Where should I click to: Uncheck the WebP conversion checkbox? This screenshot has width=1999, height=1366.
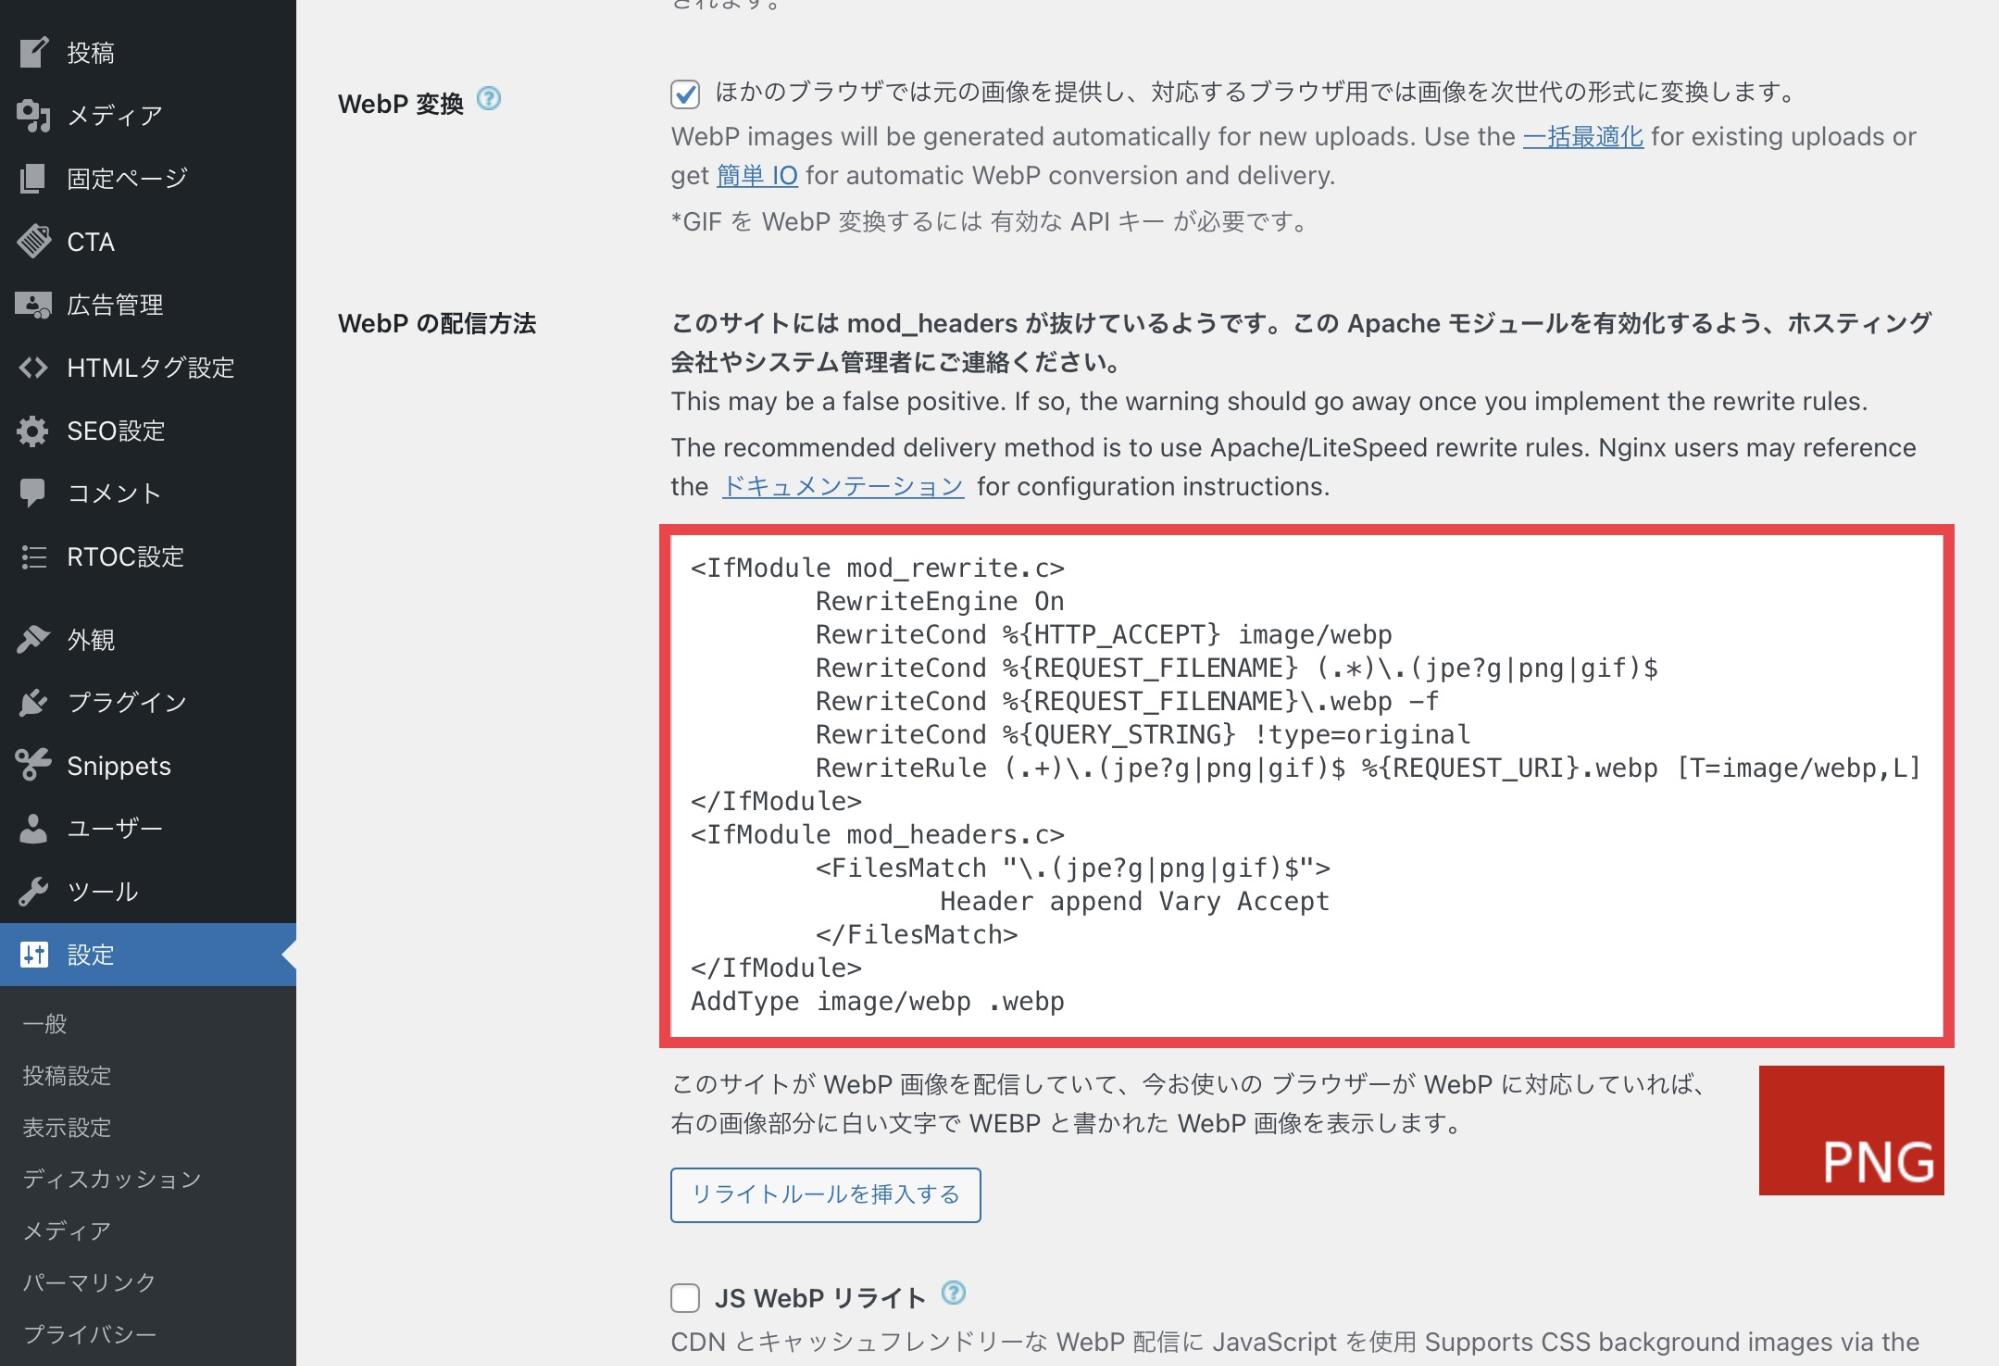click(x=685, y=94)
